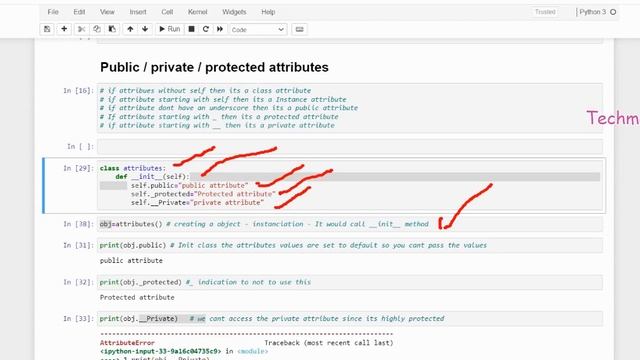Copy selected cells icon

point(97,29)
